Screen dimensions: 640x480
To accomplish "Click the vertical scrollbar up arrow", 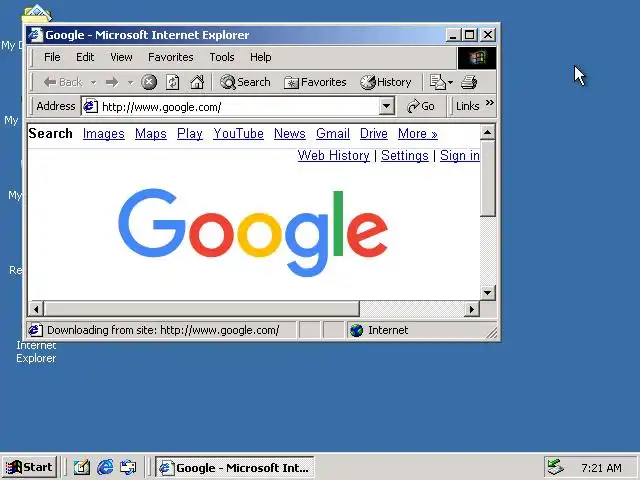I will pyautogui.click(x=488, y=132).
